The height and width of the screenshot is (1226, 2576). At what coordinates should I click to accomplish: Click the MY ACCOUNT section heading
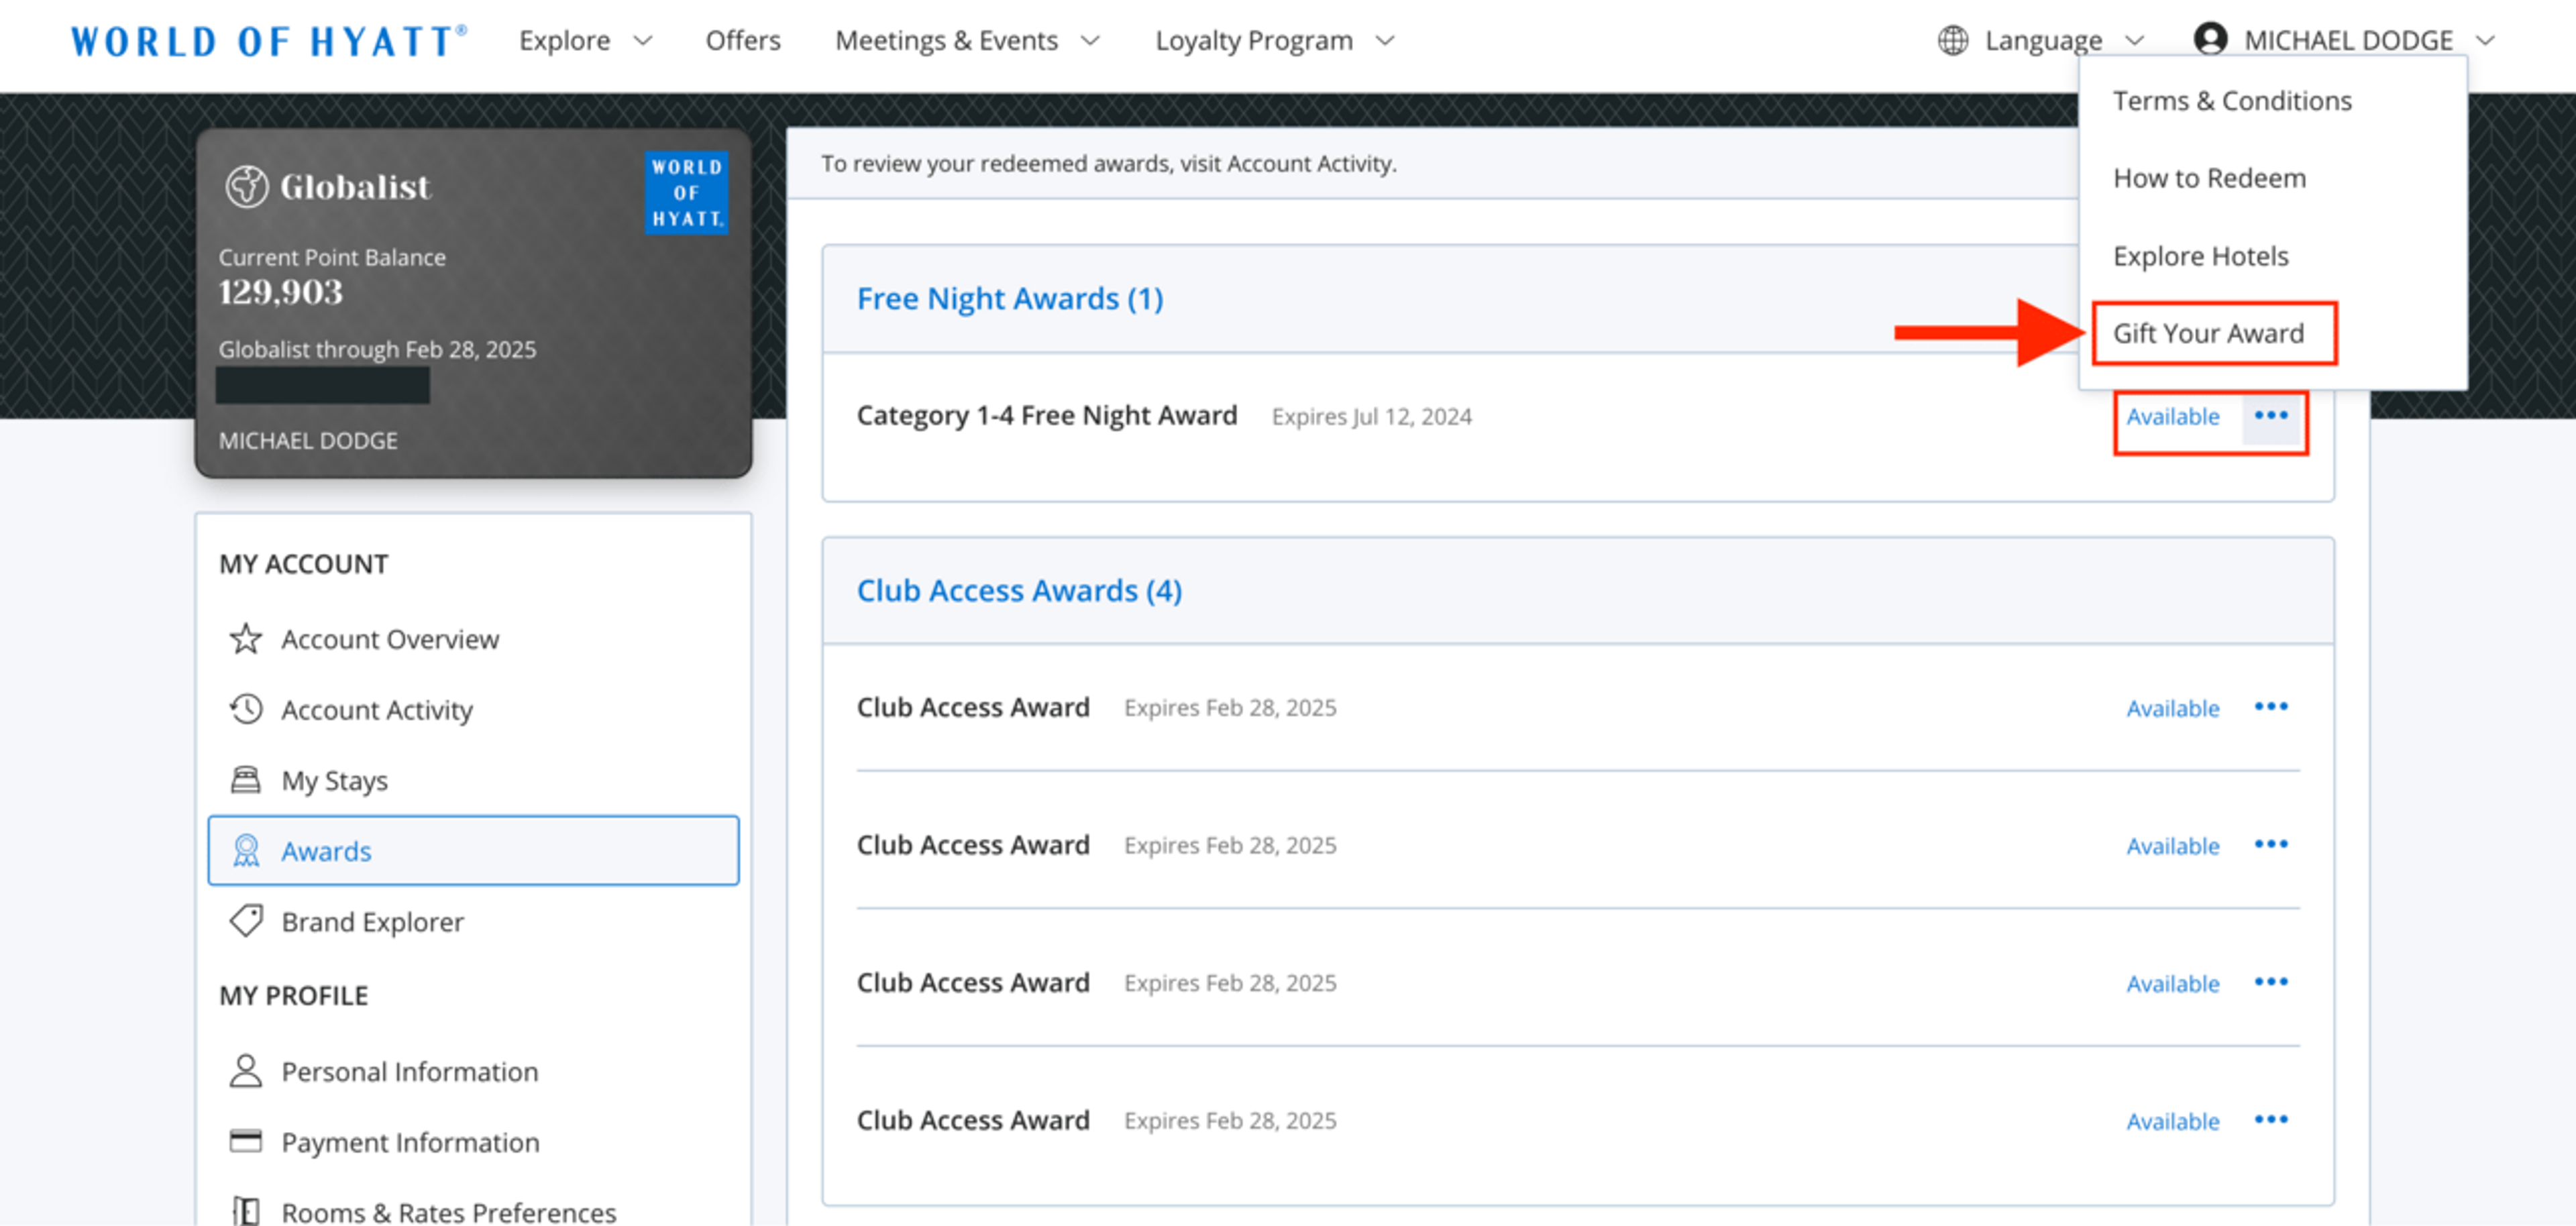pos(303,564)
